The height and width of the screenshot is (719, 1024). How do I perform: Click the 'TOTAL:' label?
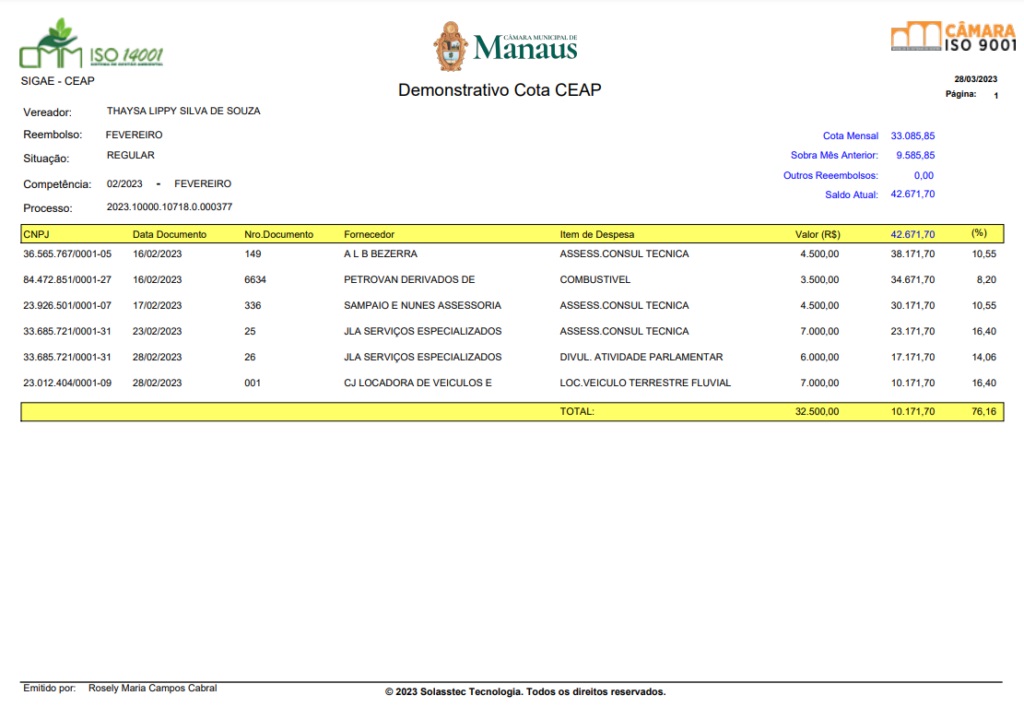[x=577, y=412]
